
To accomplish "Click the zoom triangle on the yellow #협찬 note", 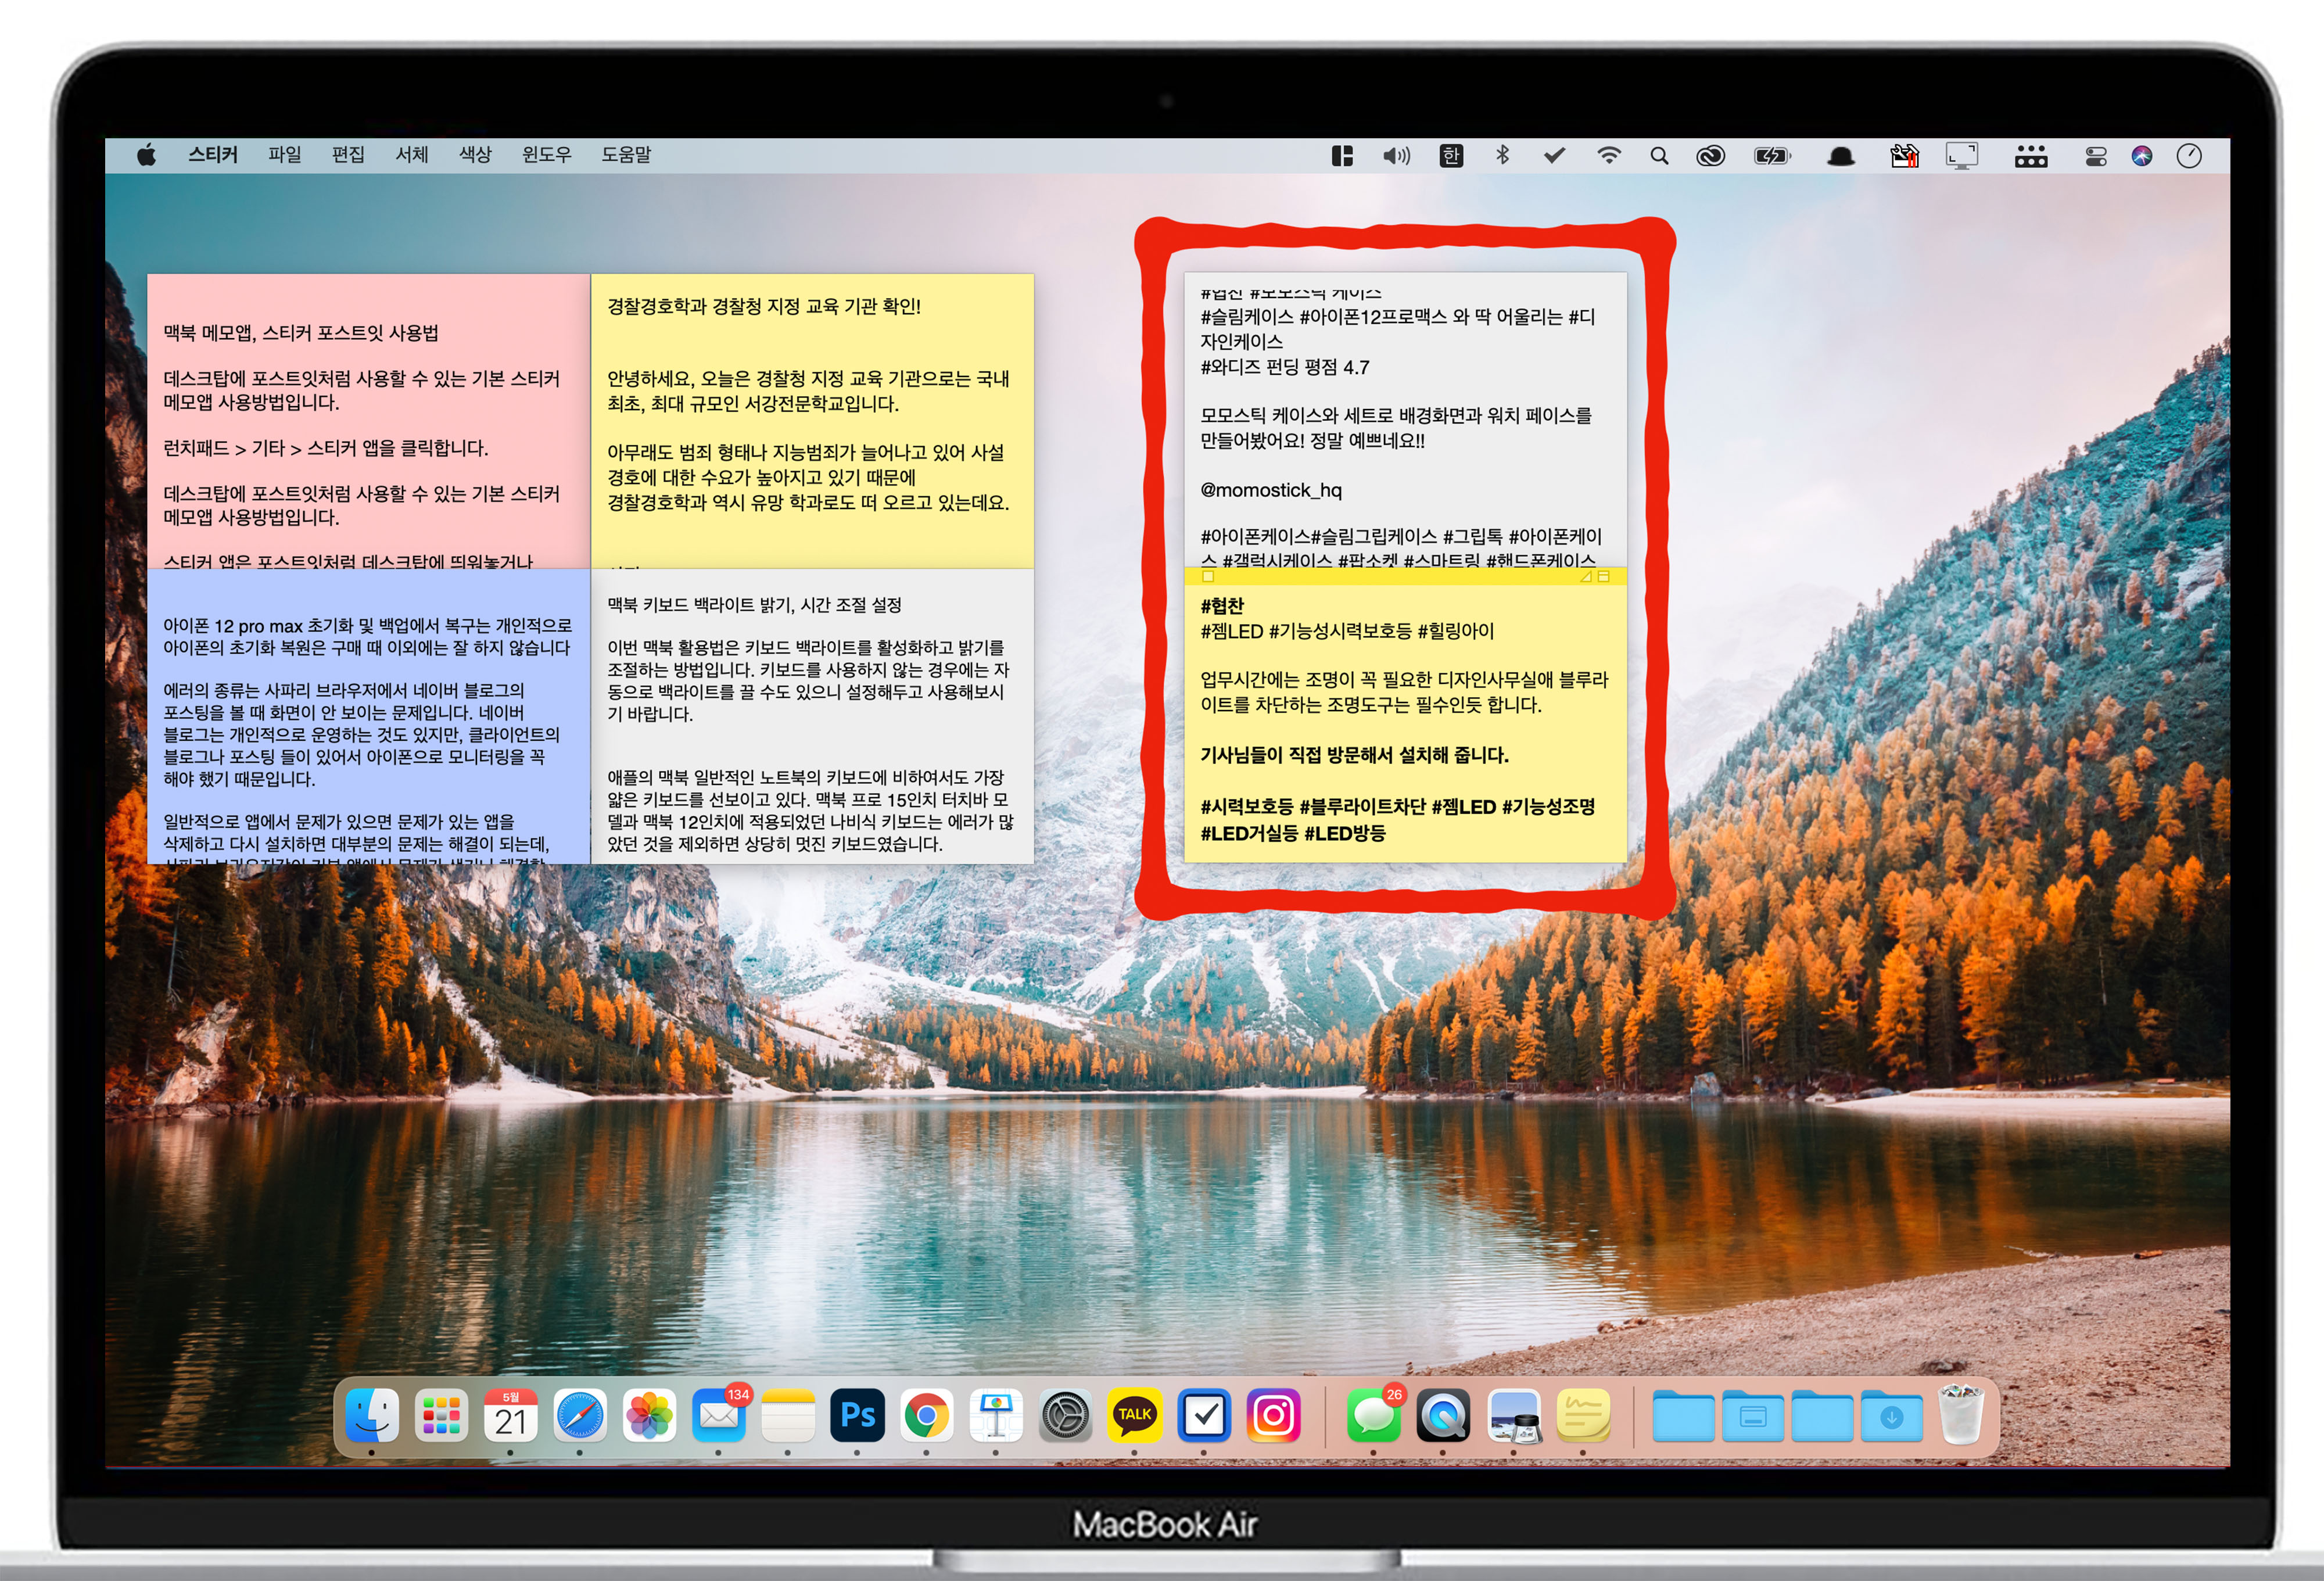I will 1586,577.
